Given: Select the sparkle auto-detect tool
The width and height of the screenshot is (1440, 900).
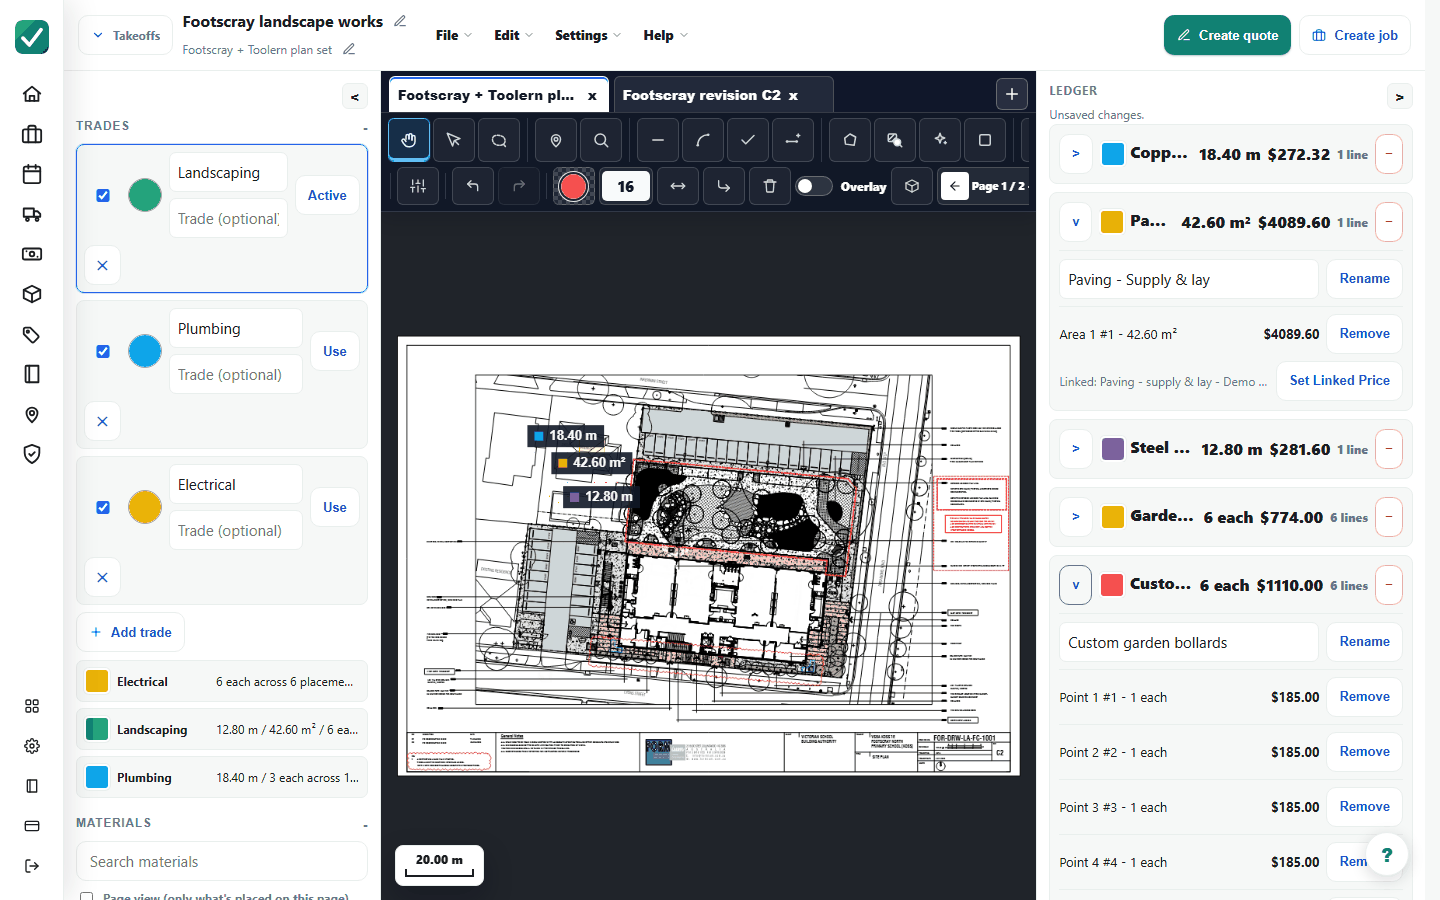Looking at the screenshot, I should pos(940,140).
